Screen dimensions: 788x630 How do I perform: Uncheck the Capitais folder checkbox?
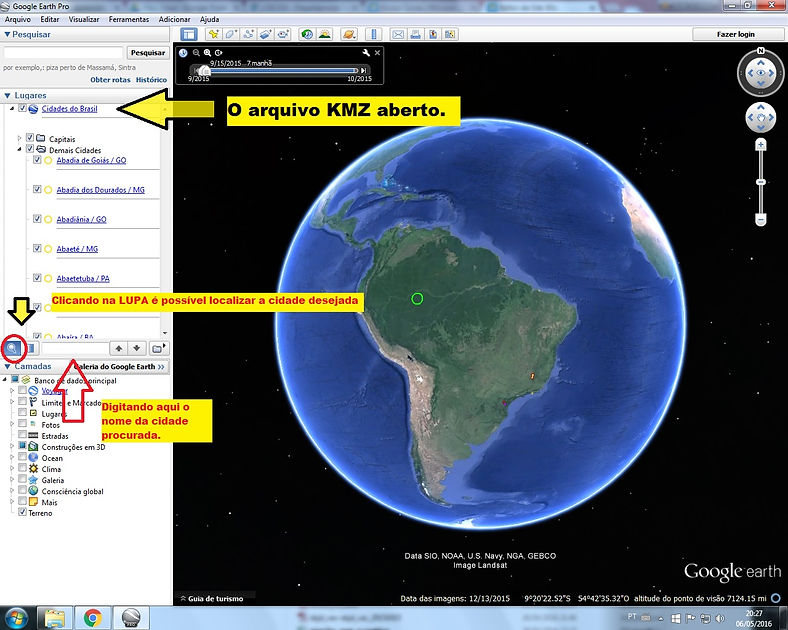click(x=30, y=138)
